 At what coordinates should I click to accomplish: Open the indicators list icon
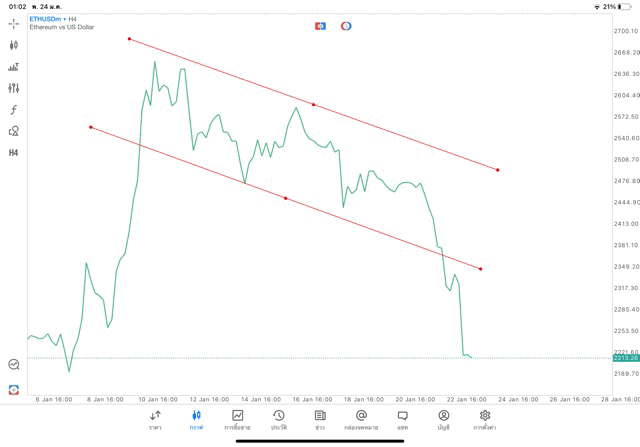[x=14, y=67]
